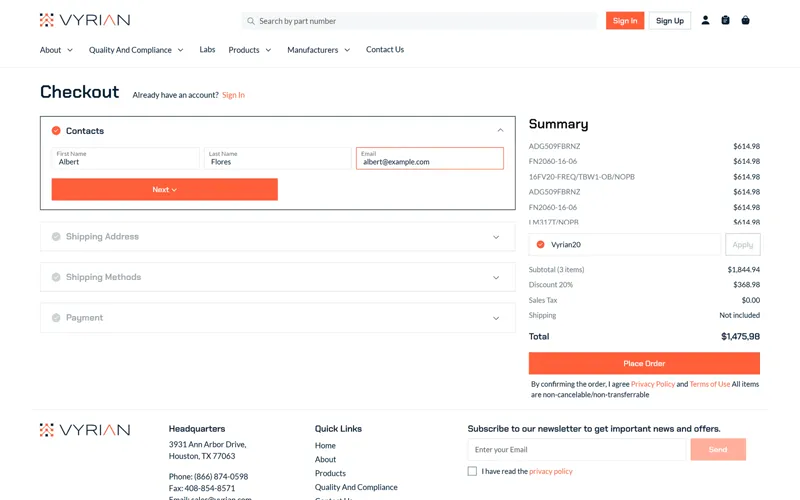Tick the privacy policy newsletter checkbox
Screen dimensions: 800x500
click(x=472, y=471)
